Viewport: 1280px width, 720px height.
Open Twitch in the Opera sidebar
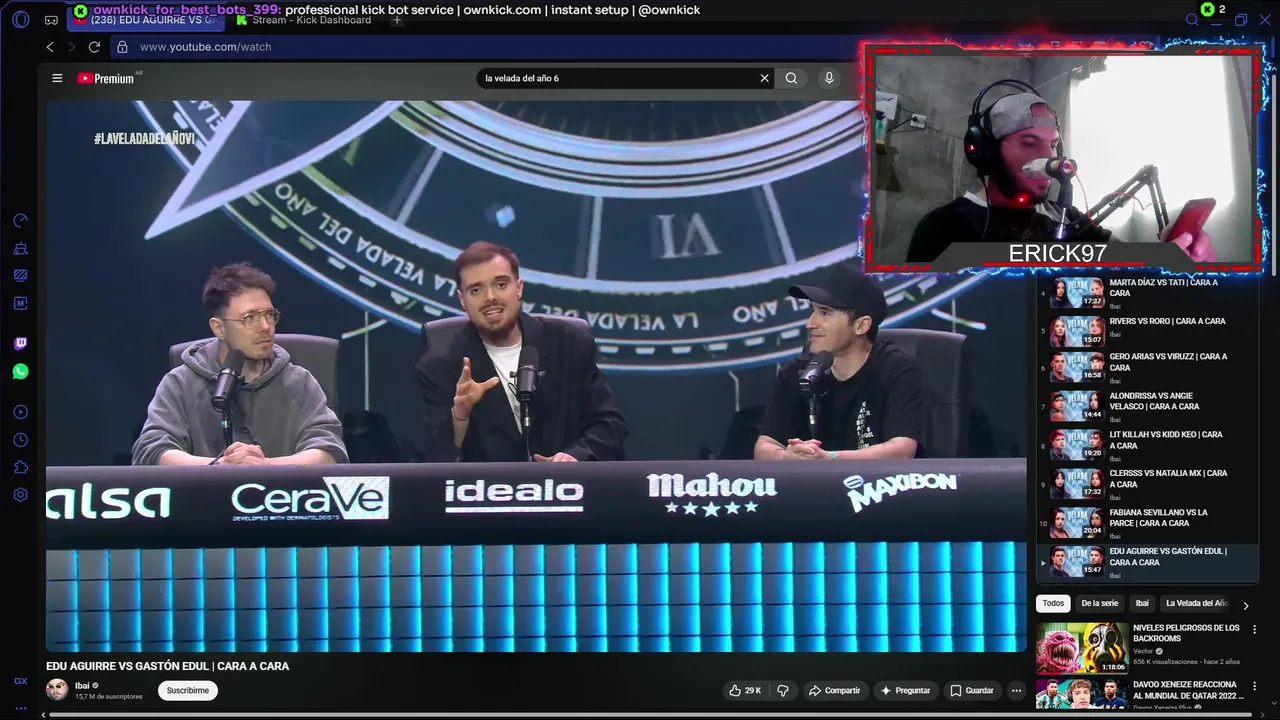[21, 344]
